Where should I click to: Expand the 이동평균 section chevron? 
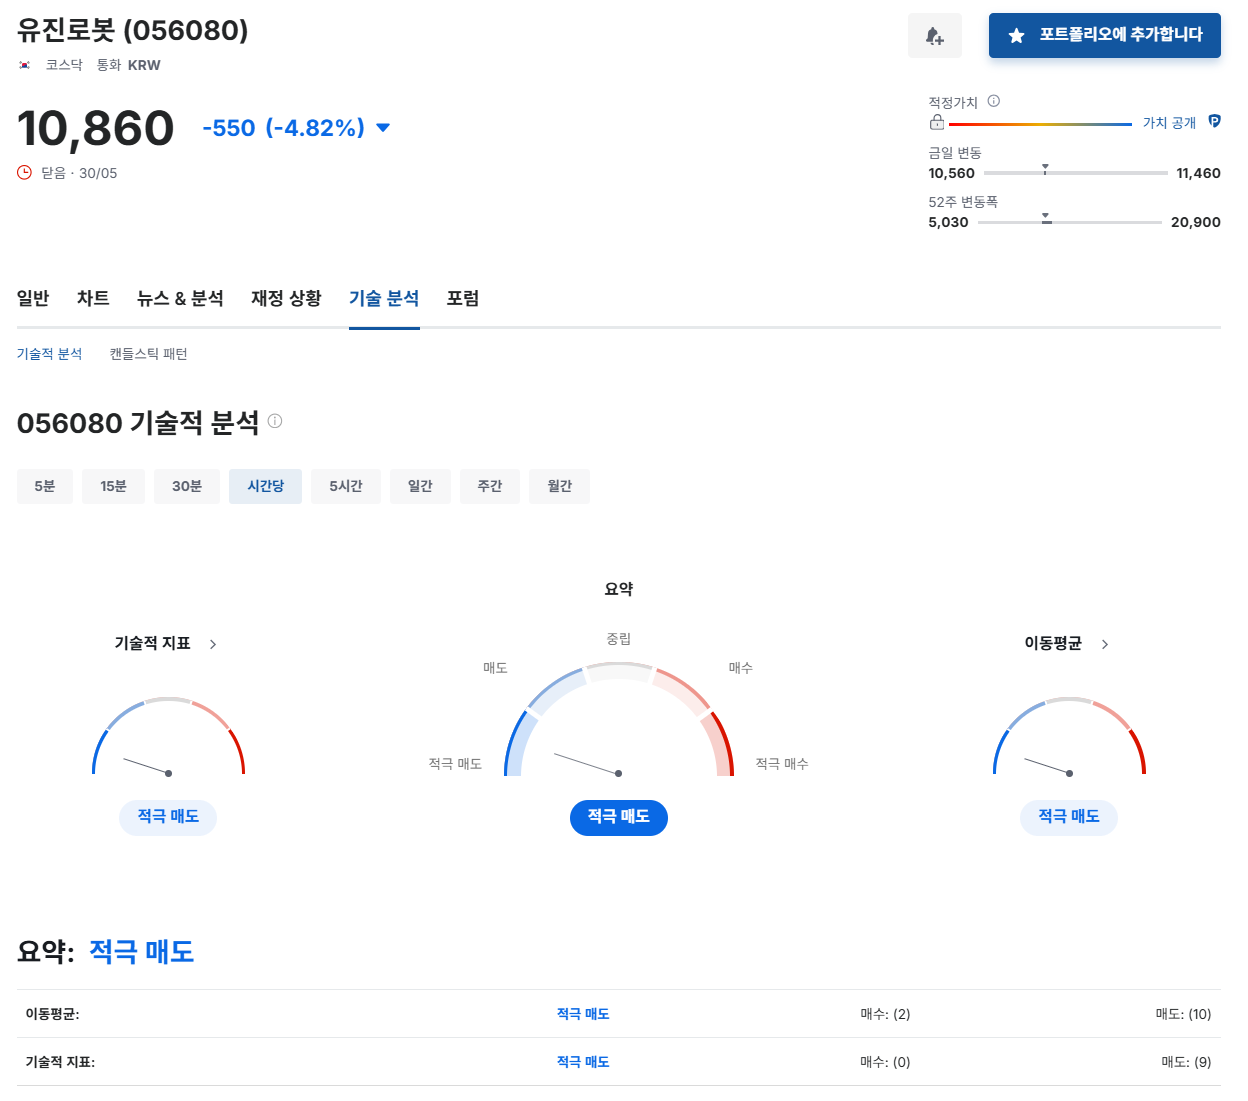1105,644
